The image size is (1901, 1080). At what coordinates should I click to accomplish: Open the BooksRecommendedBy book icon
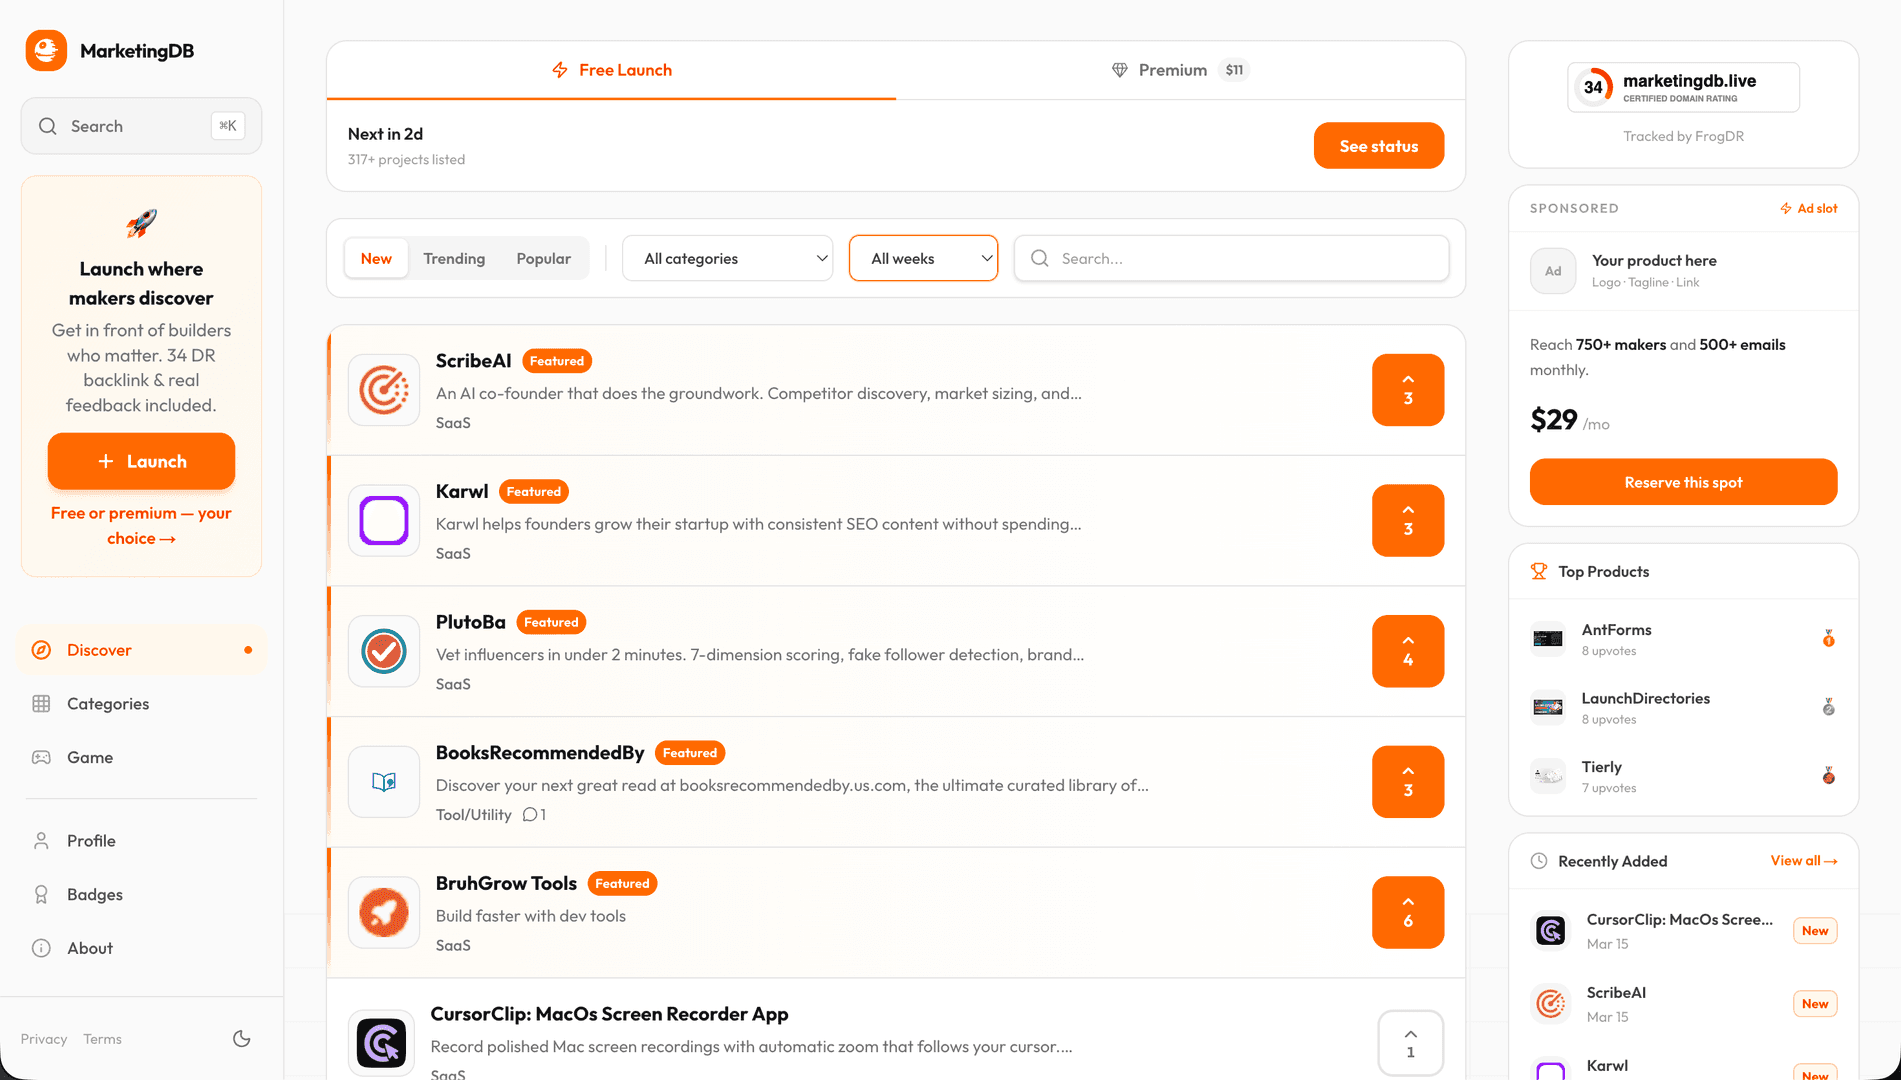point(384,782)
